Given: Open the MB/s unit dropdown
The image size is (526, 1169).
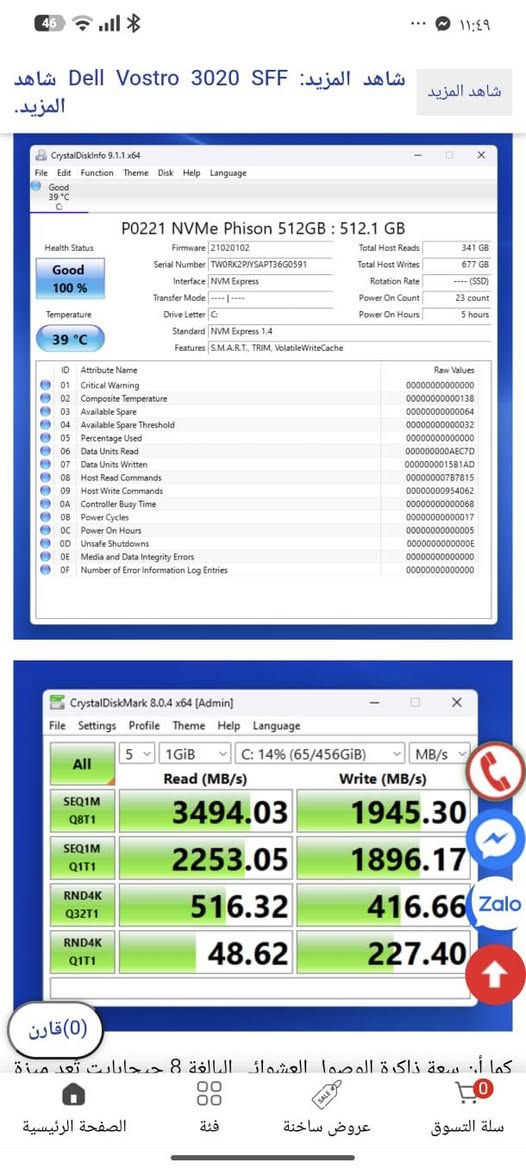Looking at the screenshot, I should coord(440,754).
